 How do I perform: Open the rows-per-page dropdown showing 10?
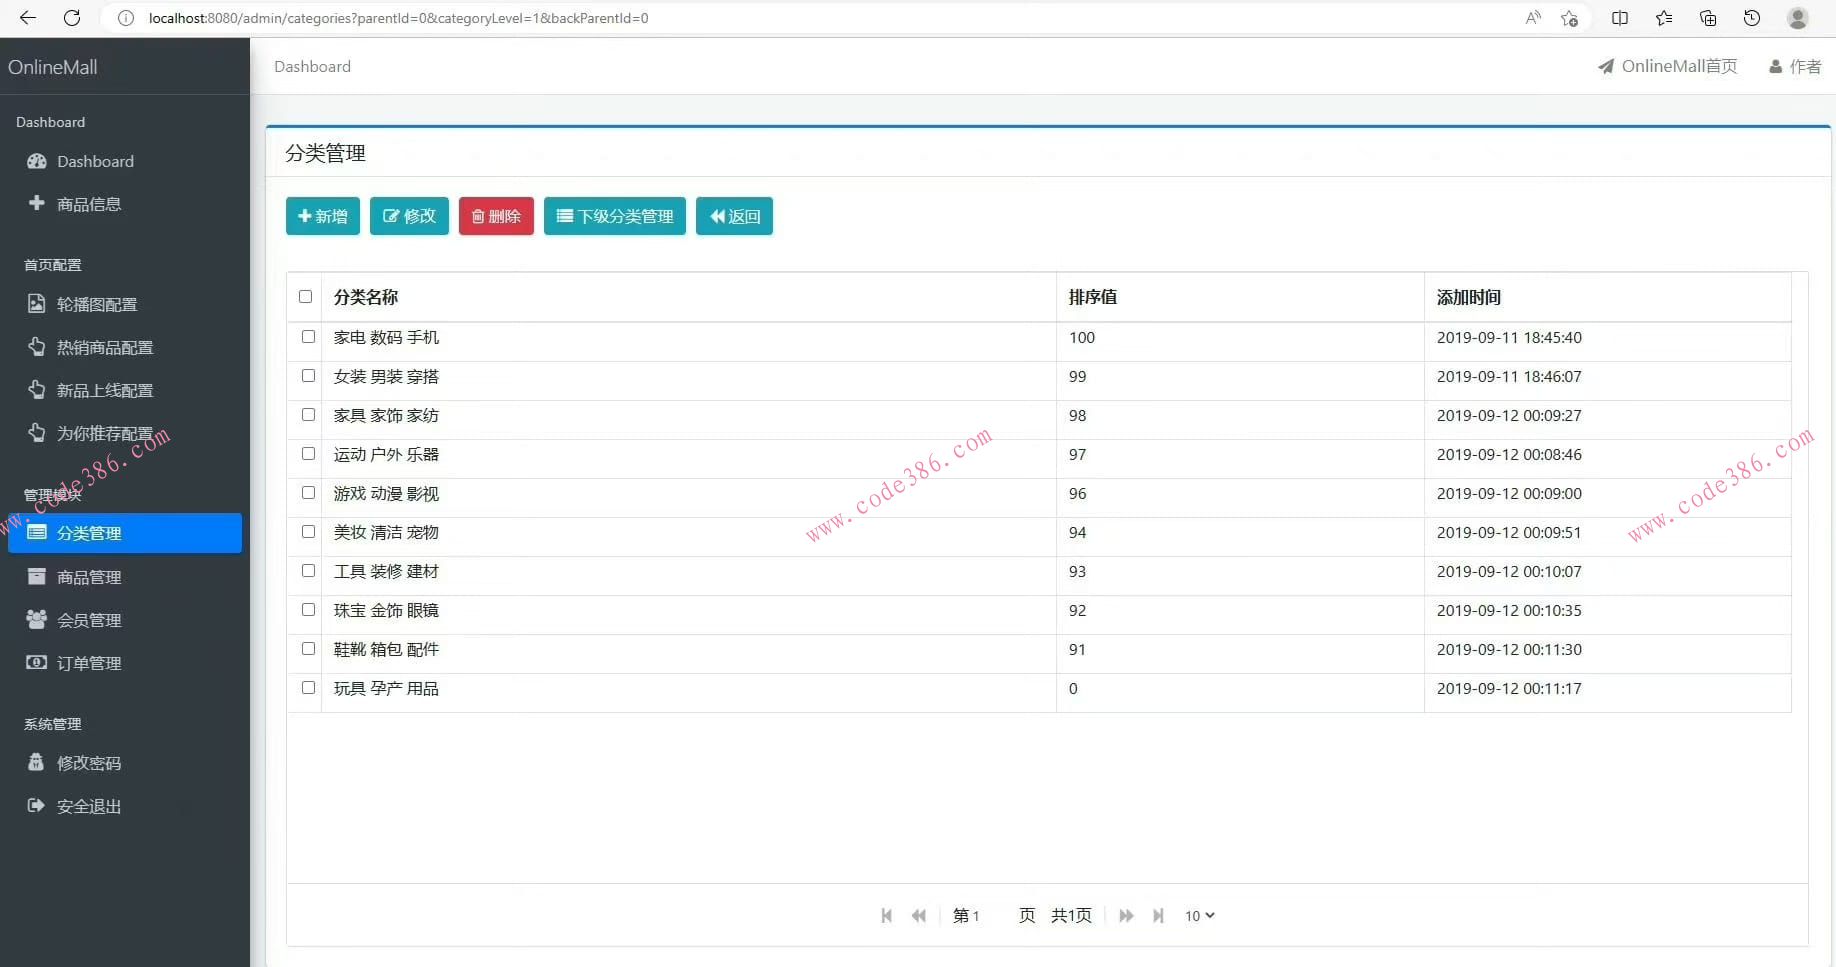[1199, 916]
